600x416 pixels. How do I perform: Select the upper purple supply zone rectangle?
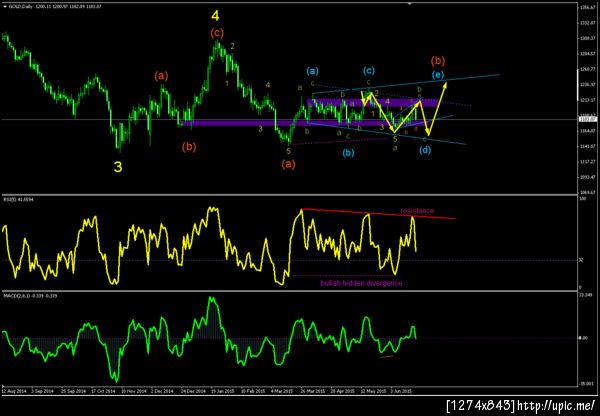372,103
